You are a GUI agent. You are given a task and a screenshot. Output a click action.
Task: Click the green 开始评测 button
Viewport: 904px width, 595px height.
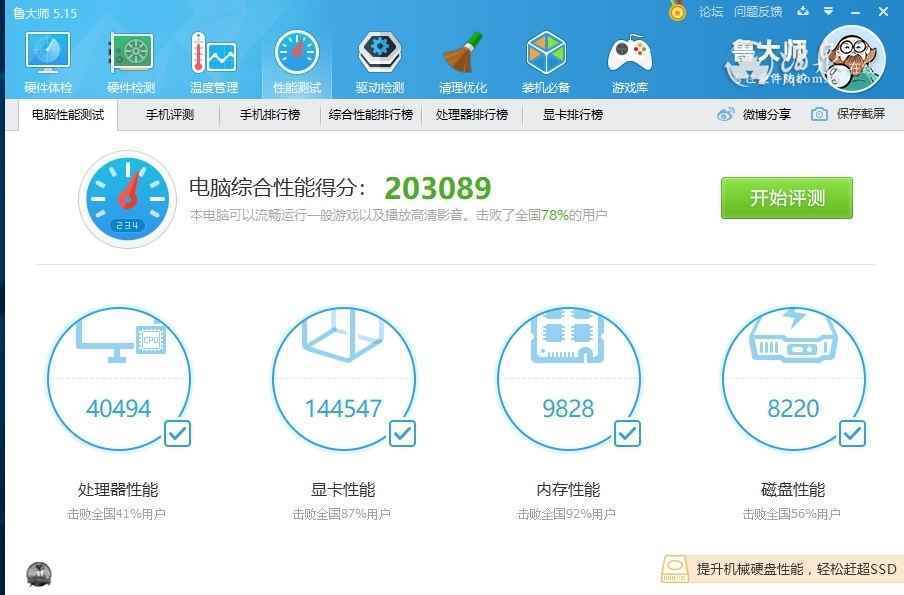787,198
